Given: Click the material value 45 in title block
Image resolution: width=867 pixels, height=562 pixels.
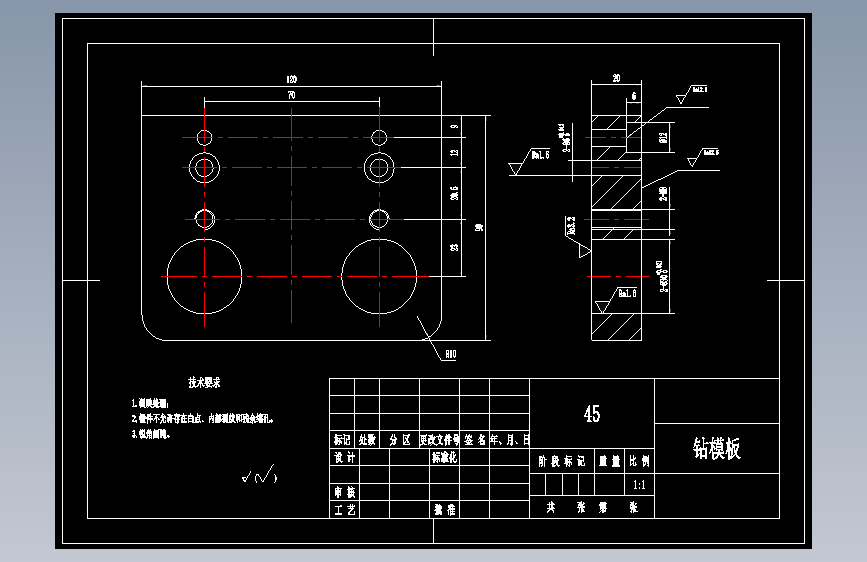Looking at the screenshot, I should pos(592,413).
